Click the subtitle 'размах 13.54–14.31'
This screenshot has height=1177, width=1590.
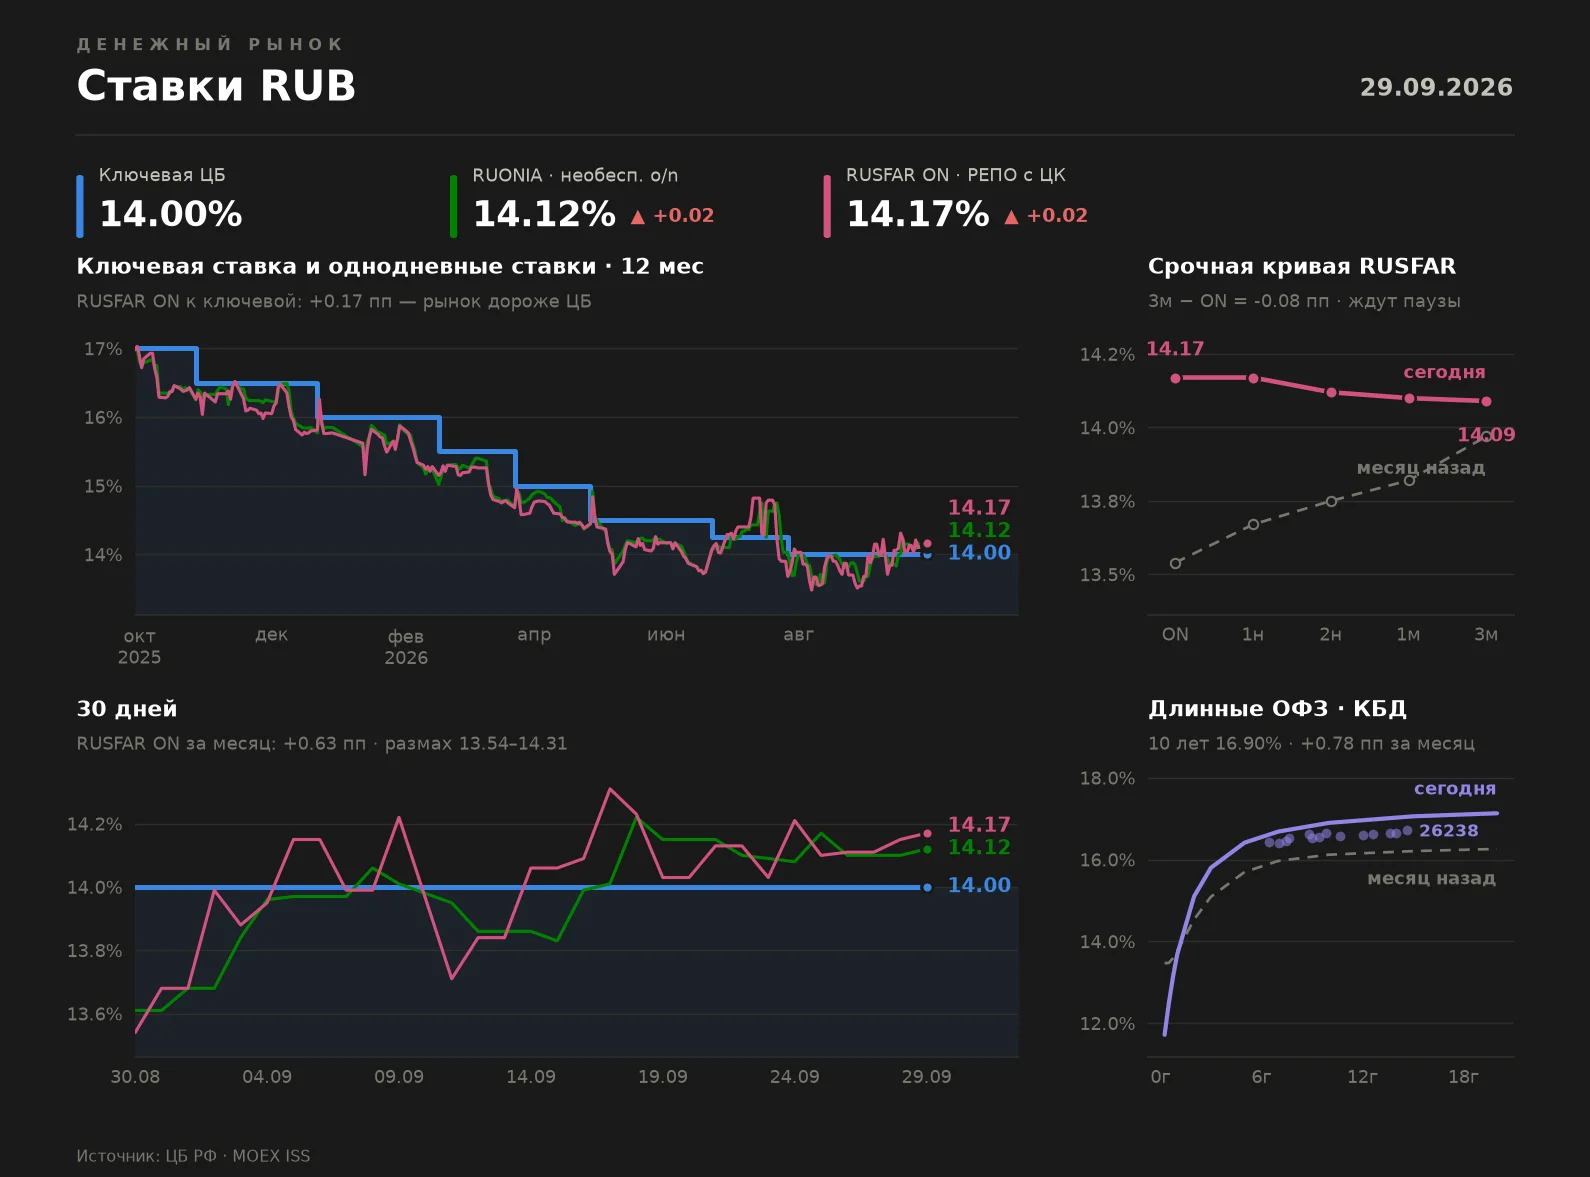476,743
